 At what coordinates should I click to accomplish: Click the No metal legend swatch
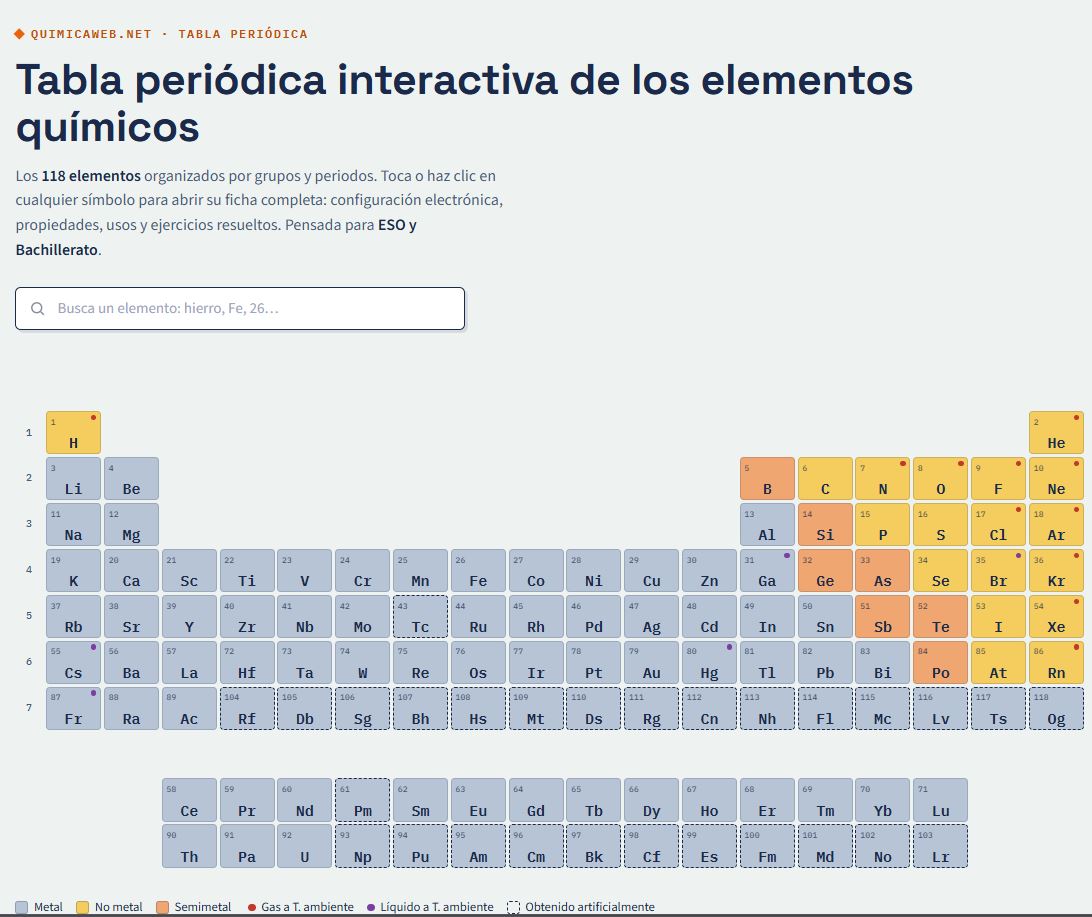coord(82,907)
